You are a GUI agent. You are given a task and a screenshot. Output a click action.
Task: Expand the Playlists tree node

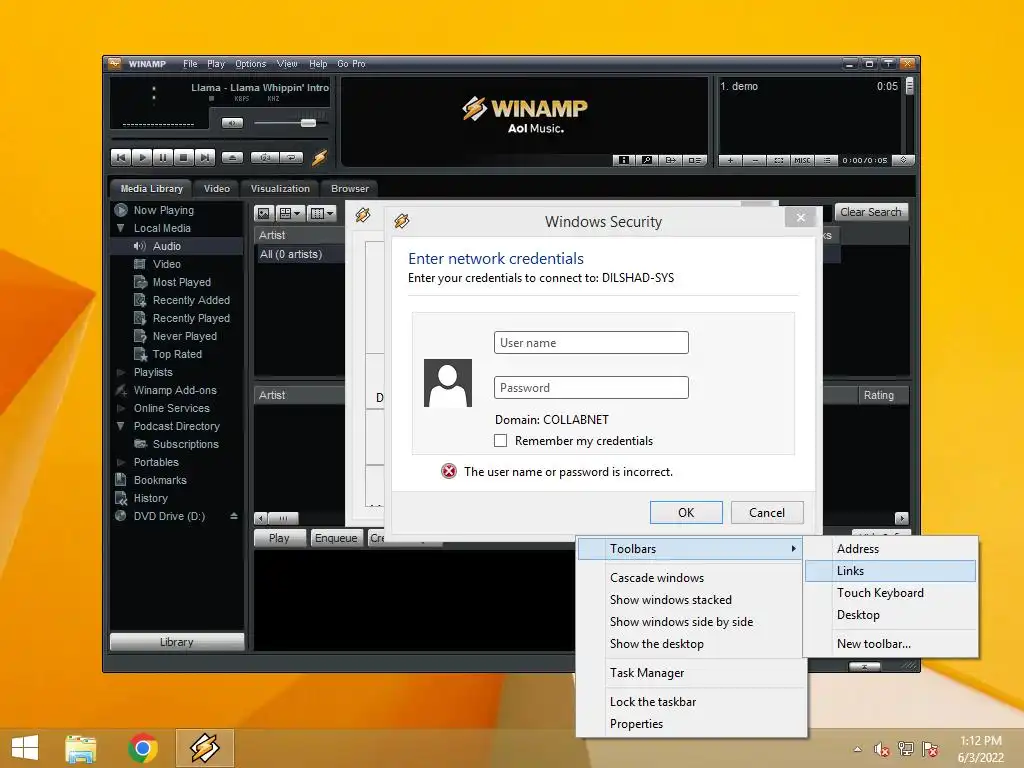120,372
